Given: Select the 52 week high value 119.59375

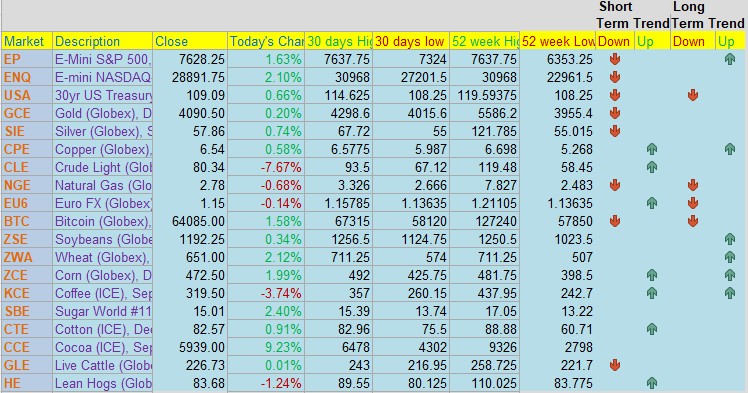Looking at the screenshot, I should pyautogui.click(x=485, y=95).
